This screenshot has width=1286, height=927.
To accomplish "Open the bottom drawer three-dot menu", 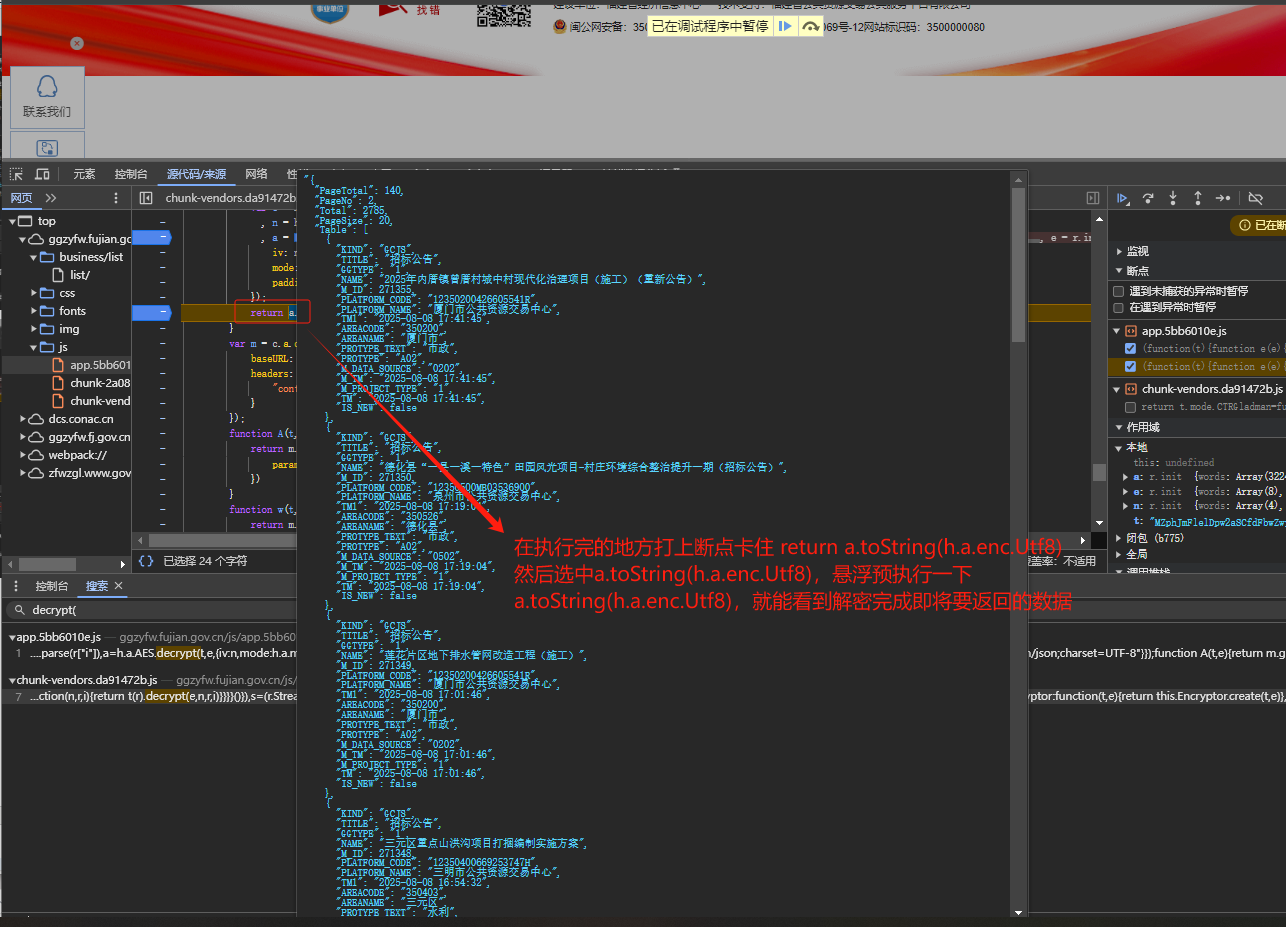I will coord(15,586).
